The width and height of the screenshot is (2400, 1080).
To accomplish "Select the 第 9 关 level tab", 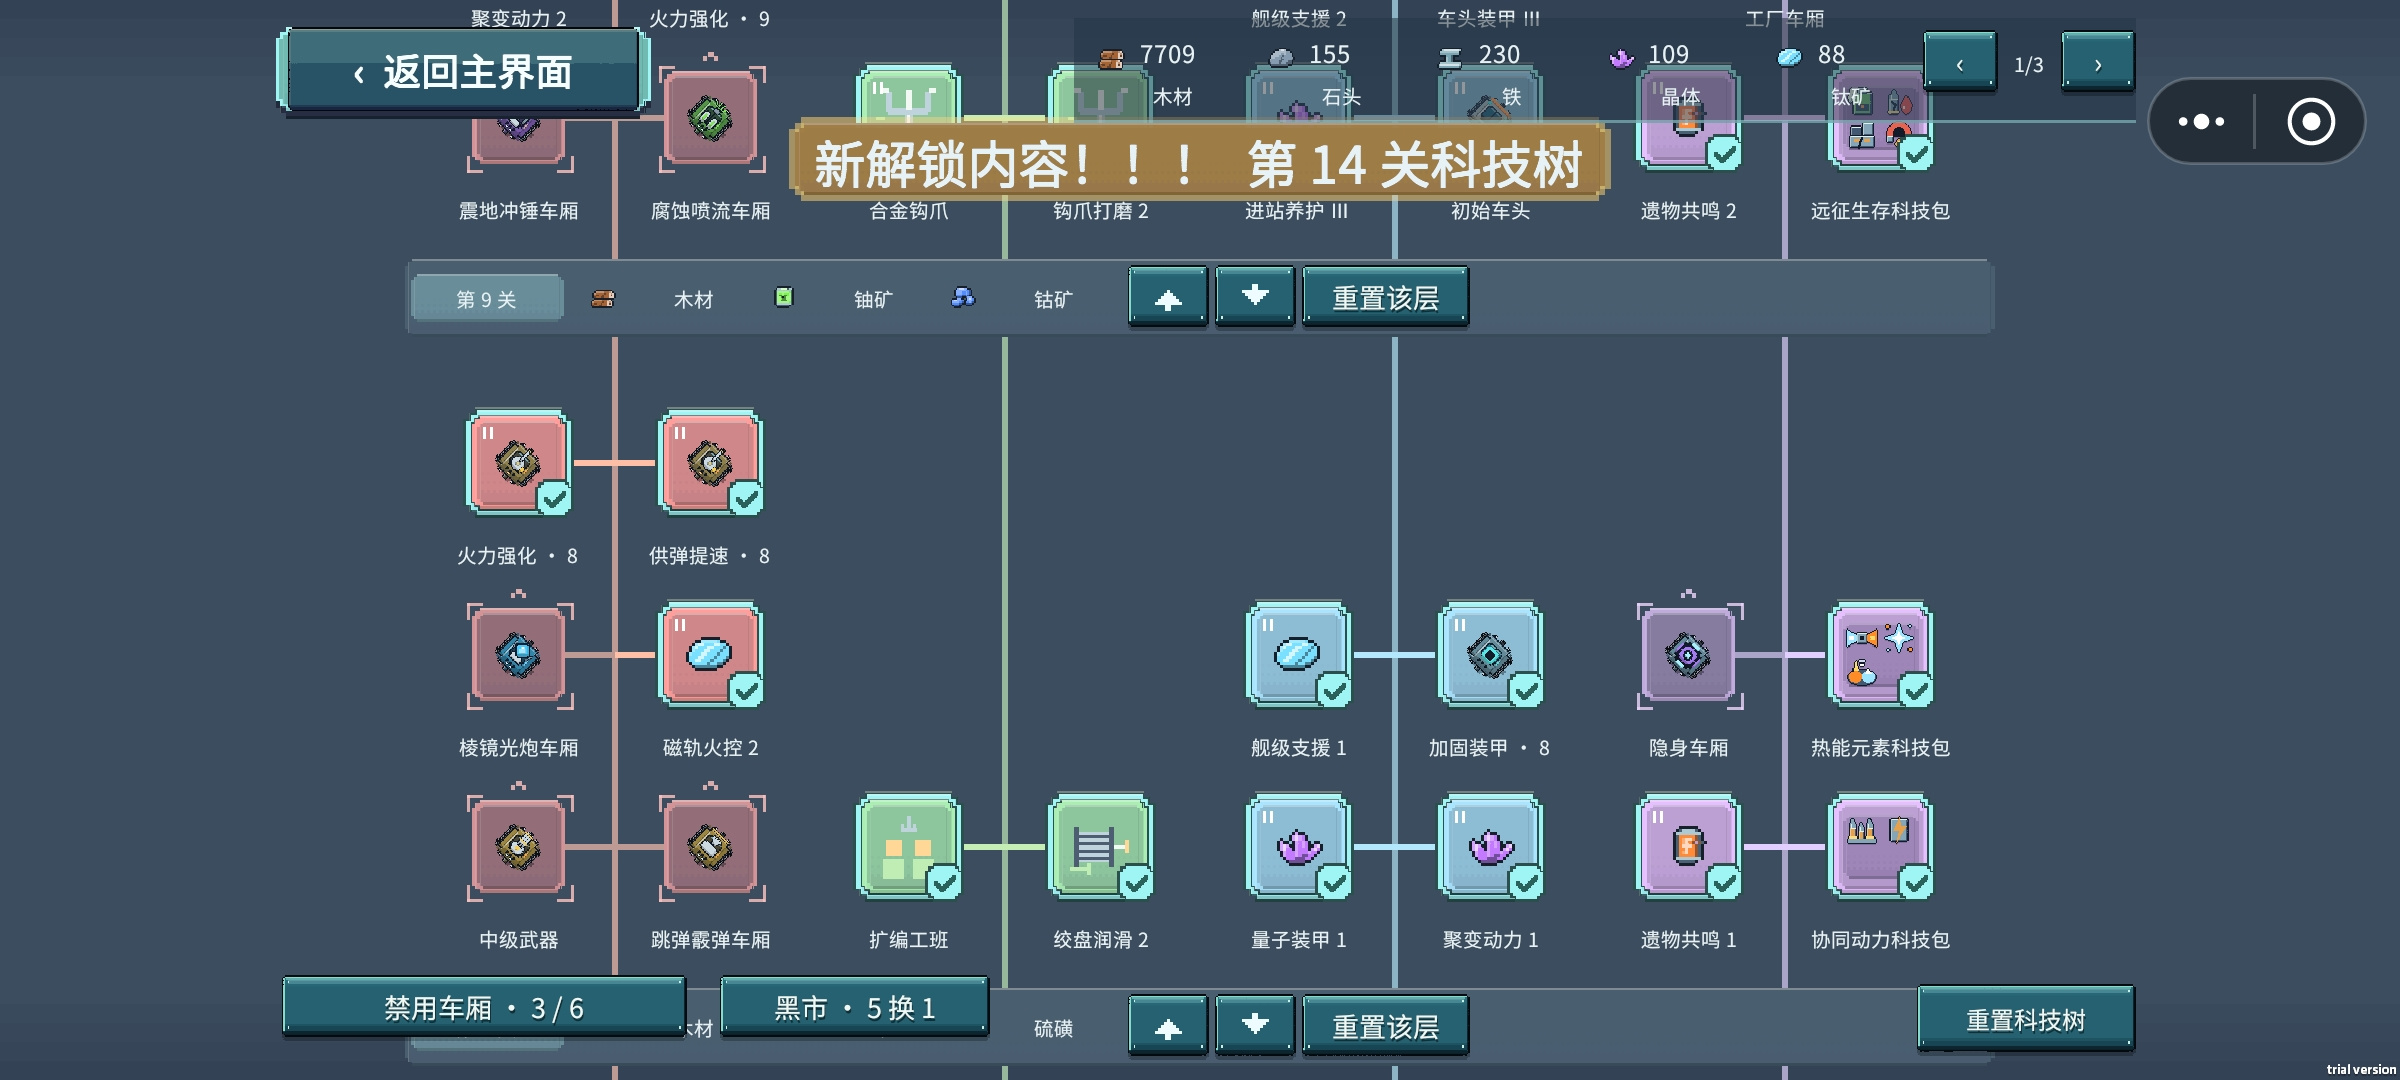I will coord(487,298).
